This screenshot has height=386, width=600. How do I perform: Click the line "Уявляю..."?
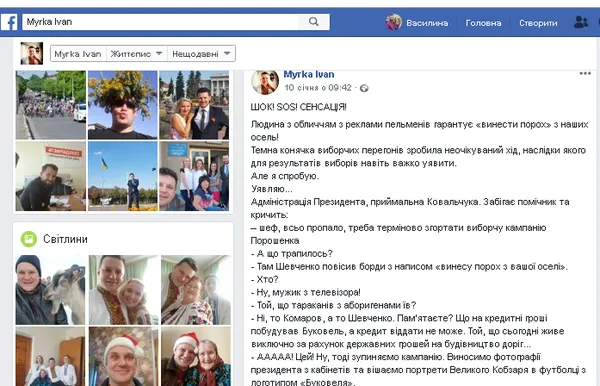click(272, 189)
